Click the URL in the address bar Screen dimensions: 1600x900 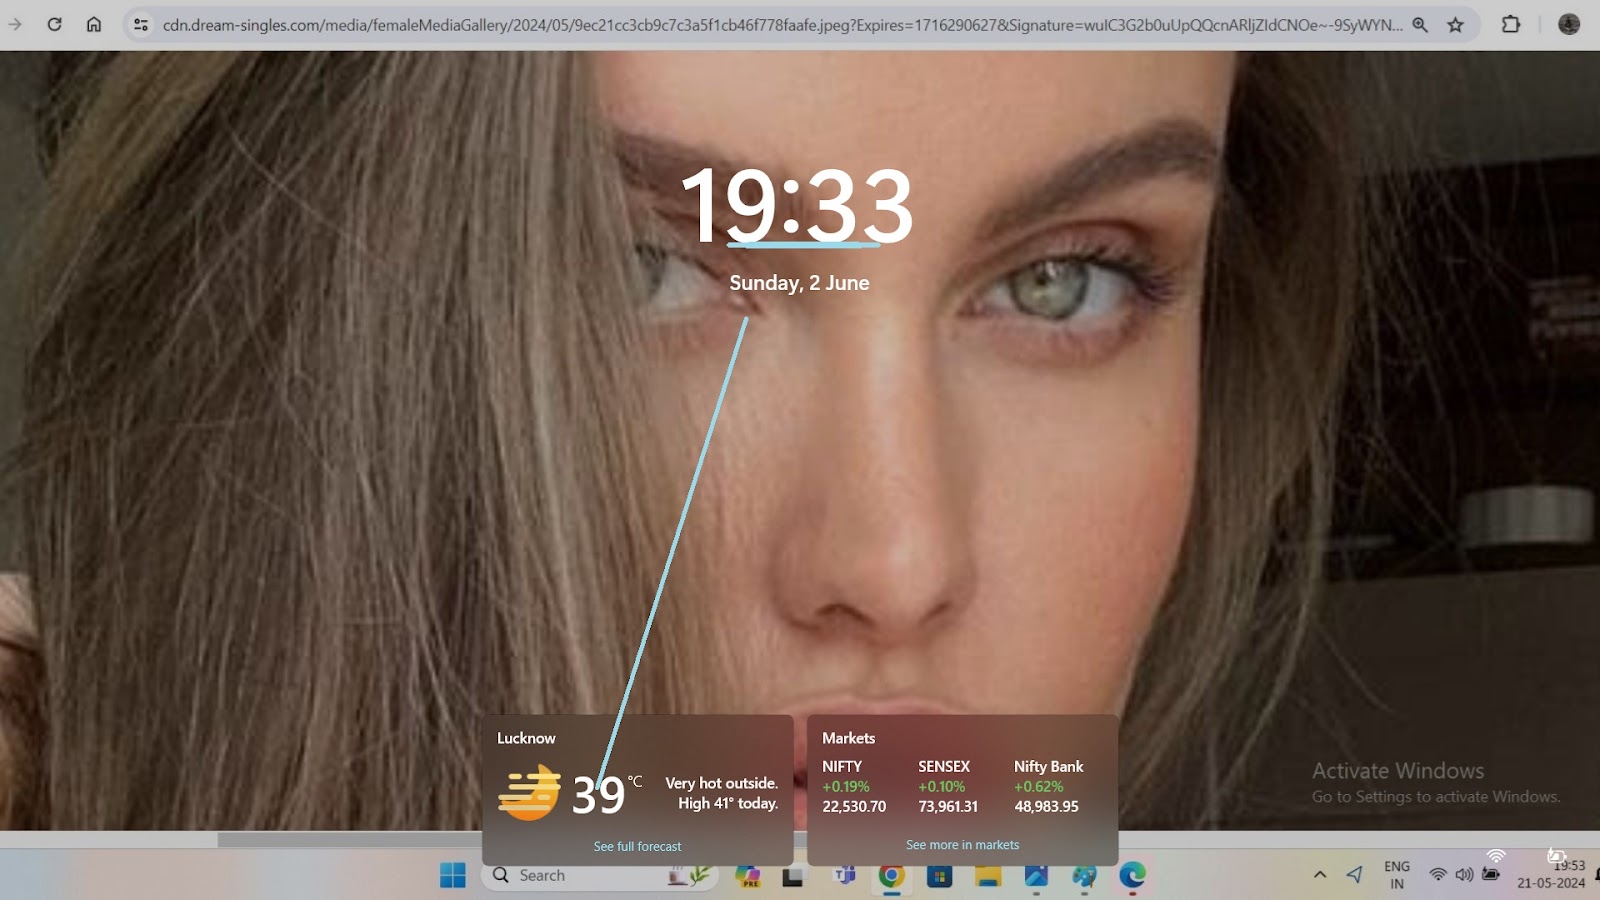(780, 25)
